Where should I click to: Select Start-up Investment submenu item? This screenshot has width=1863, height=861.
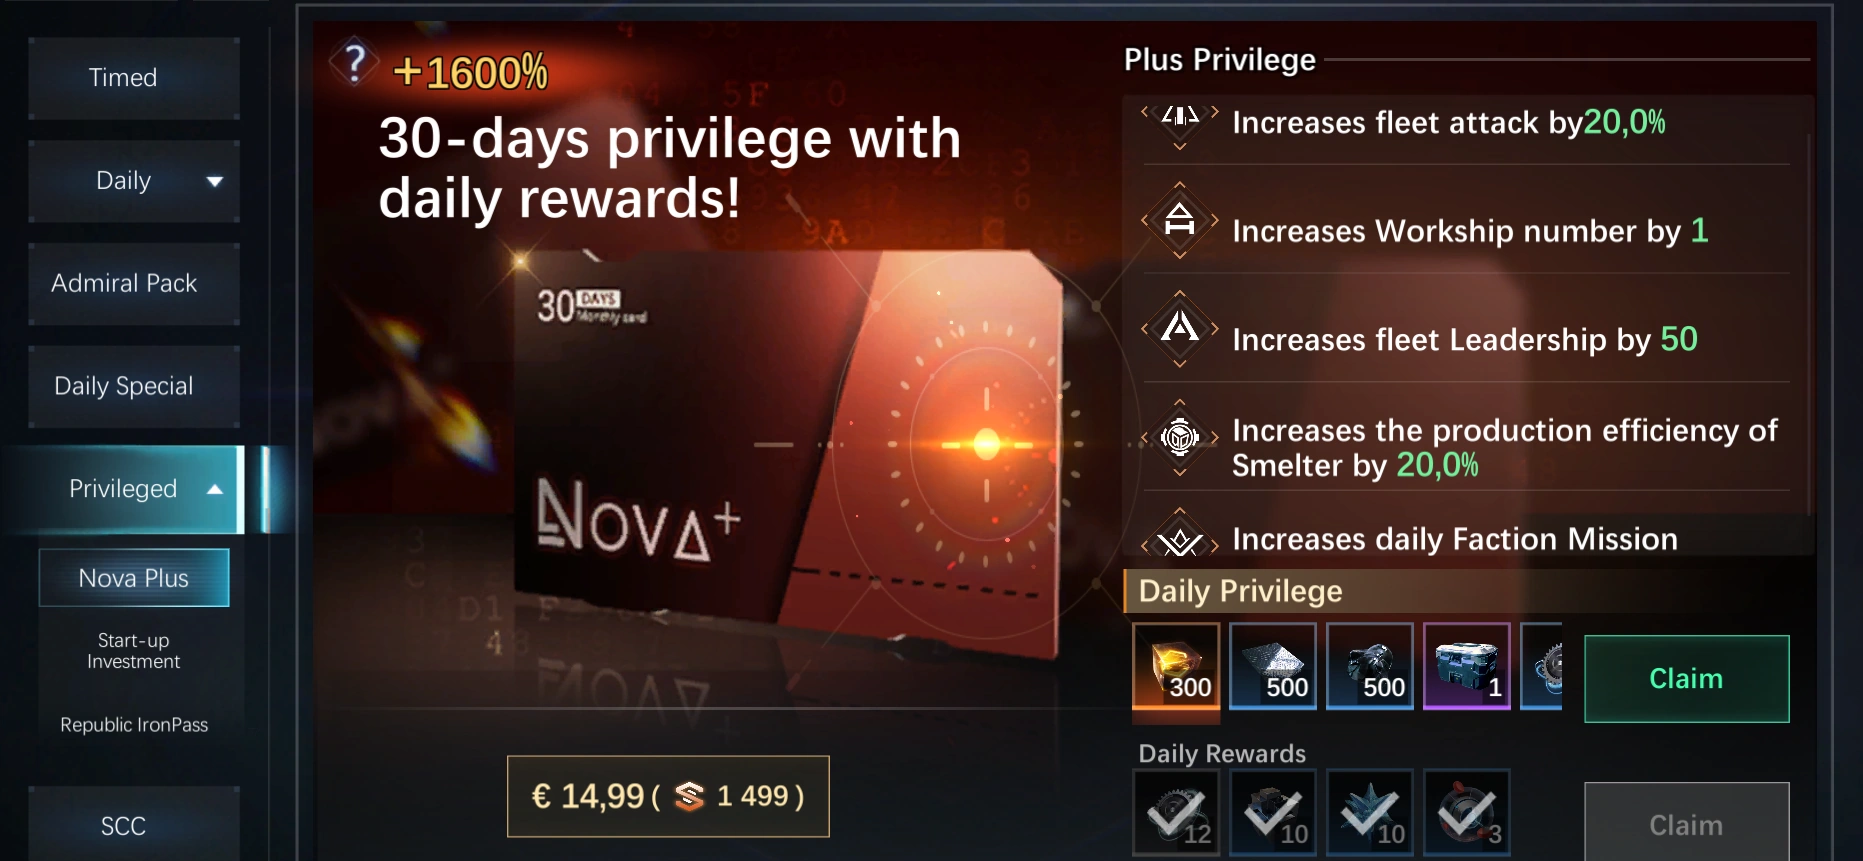[x=134, y=651]
